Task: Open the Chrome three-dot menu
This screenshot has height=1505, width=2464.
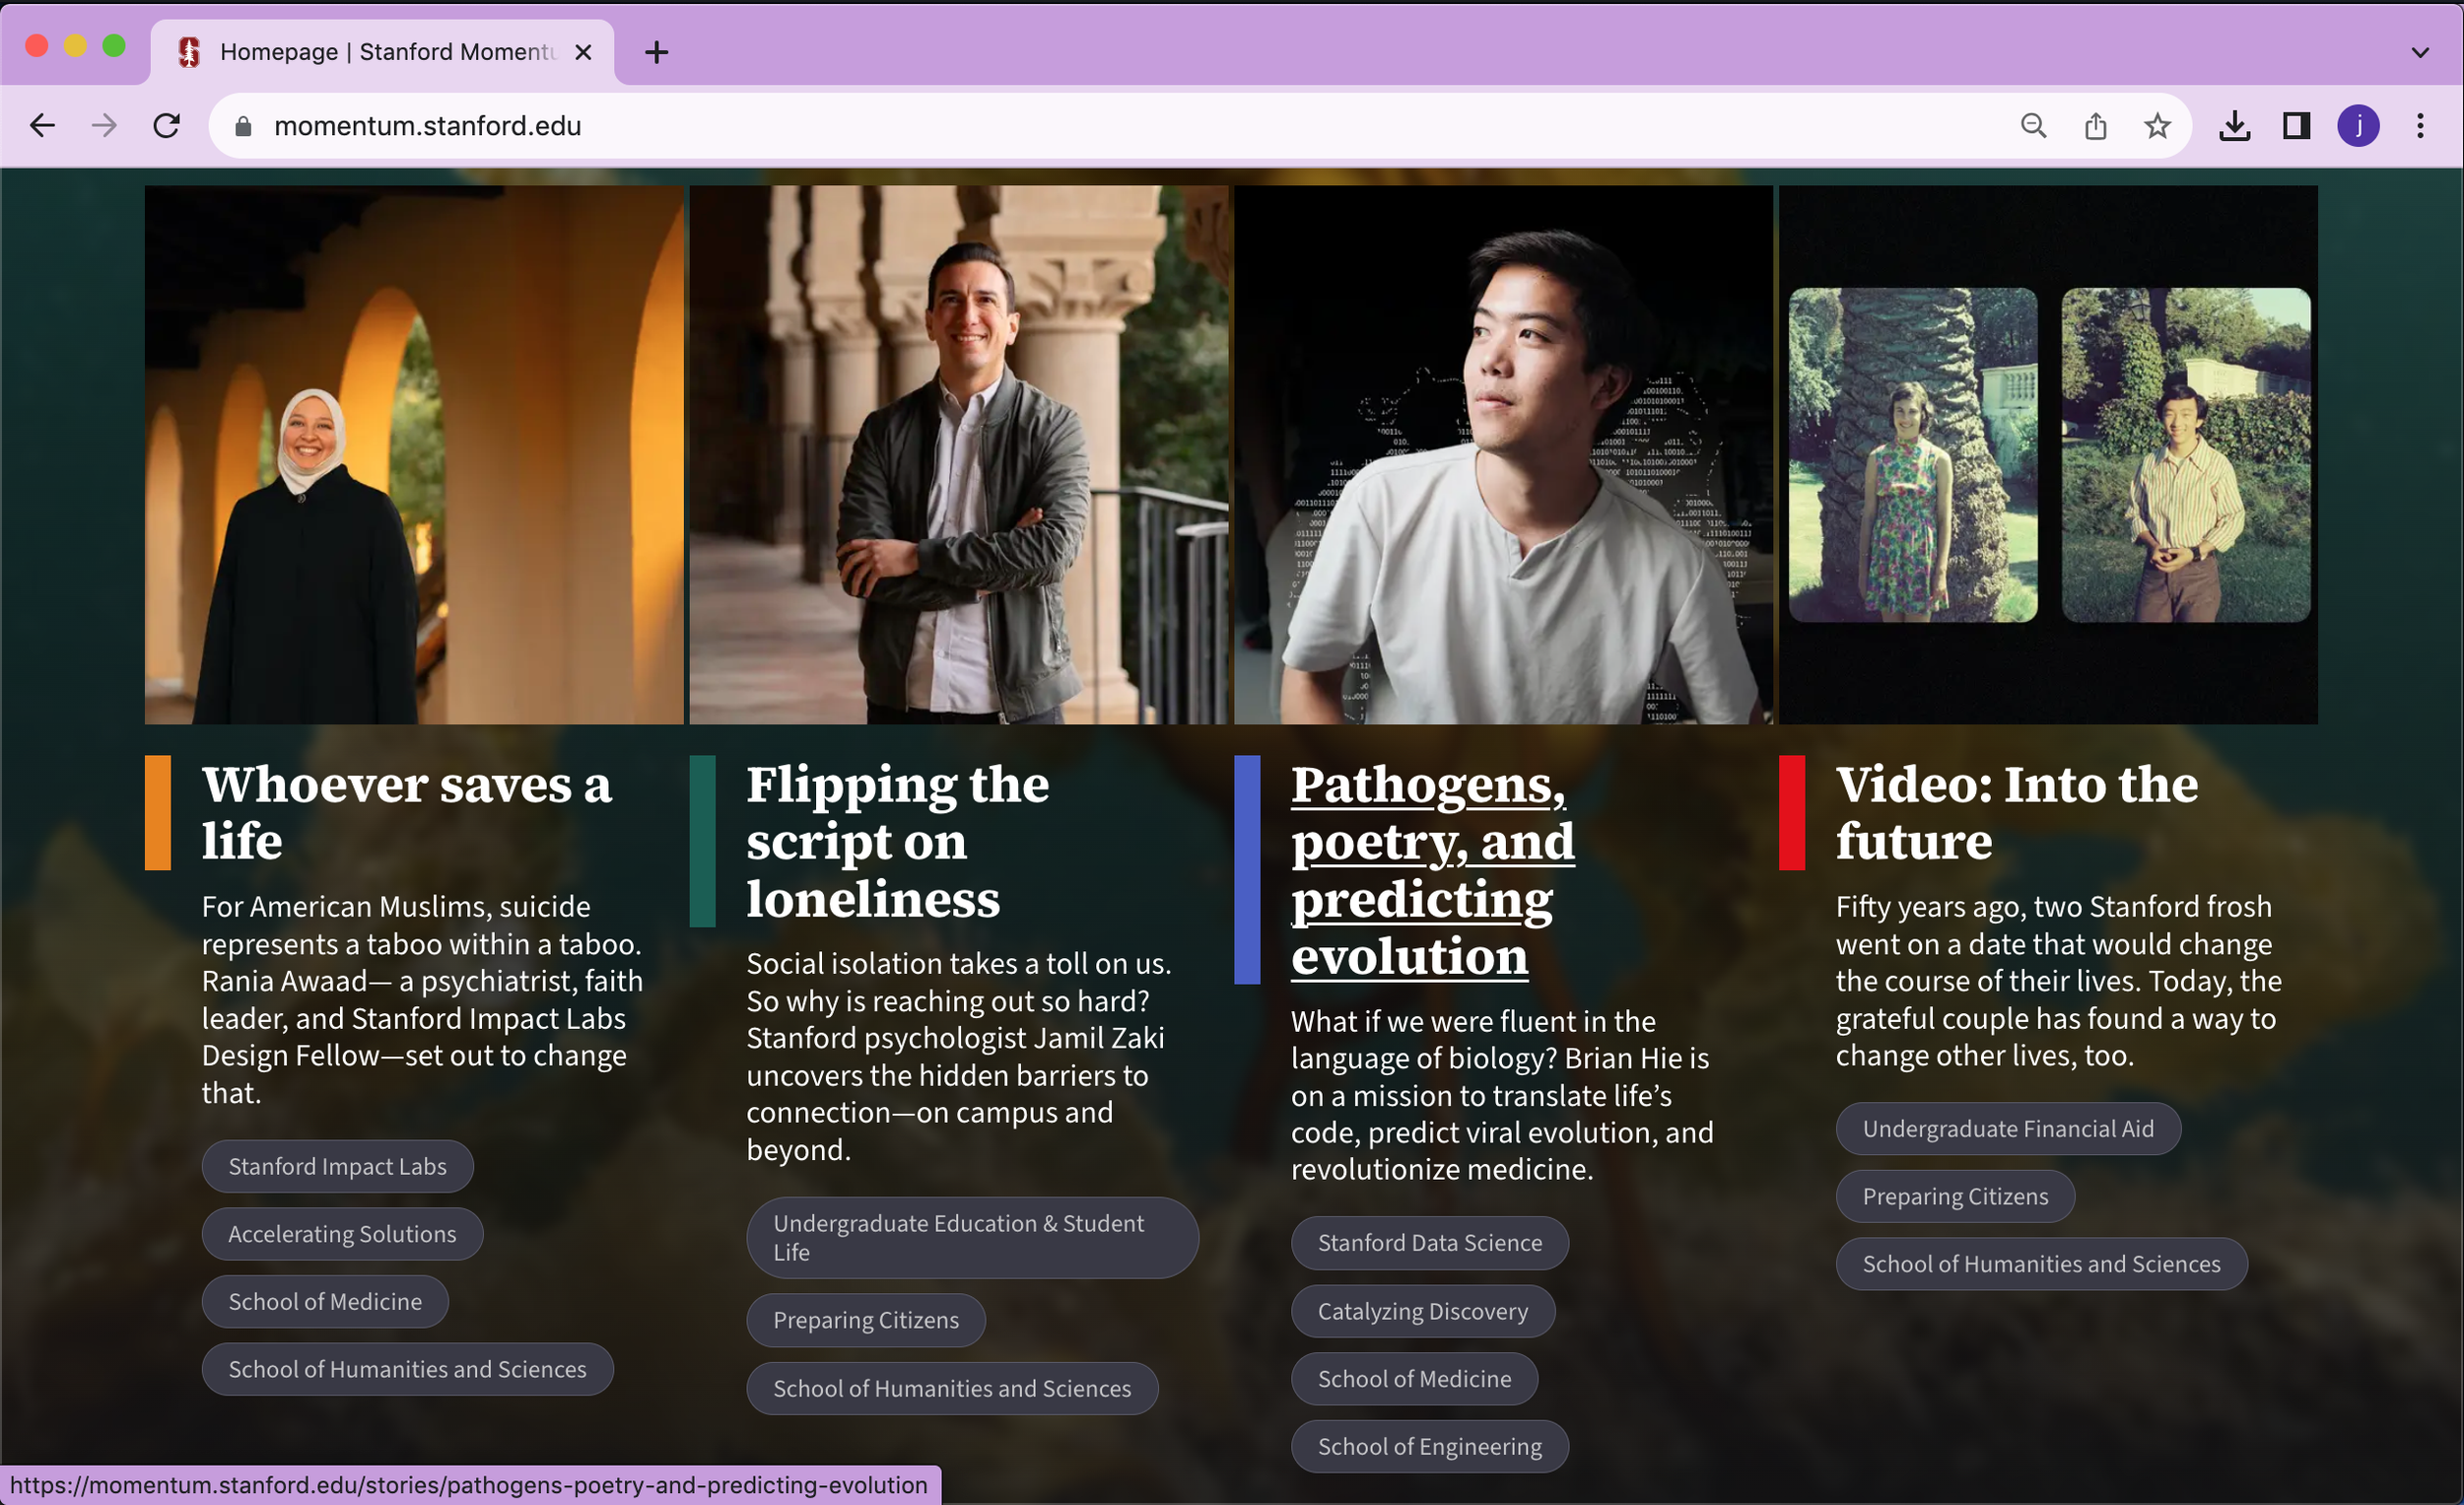Action: click(x=2420, y=126)
